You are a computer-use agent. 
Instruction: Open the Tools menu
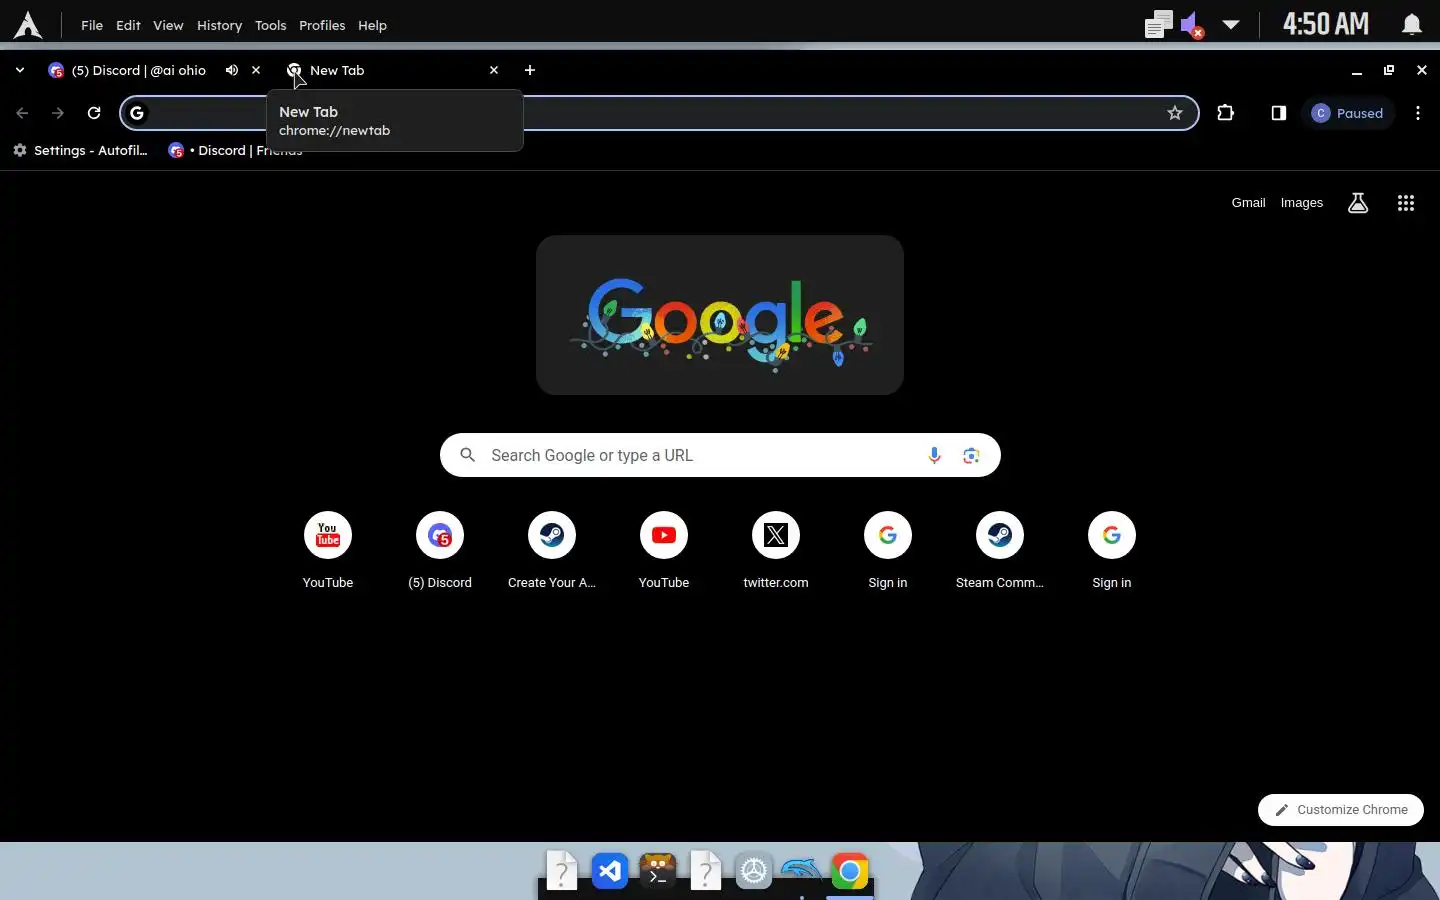coord(270,25)
